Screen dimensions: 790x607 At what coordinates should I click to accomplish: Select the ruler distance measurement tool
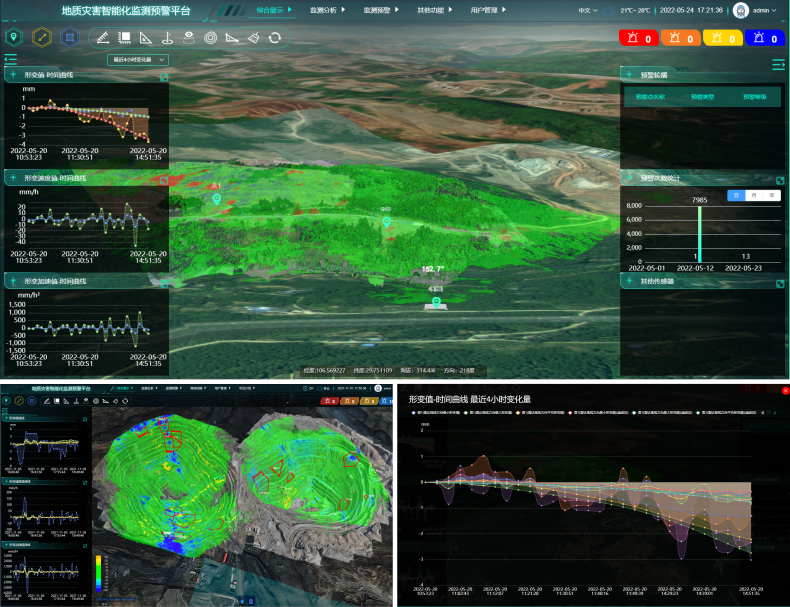pos(102,38)
